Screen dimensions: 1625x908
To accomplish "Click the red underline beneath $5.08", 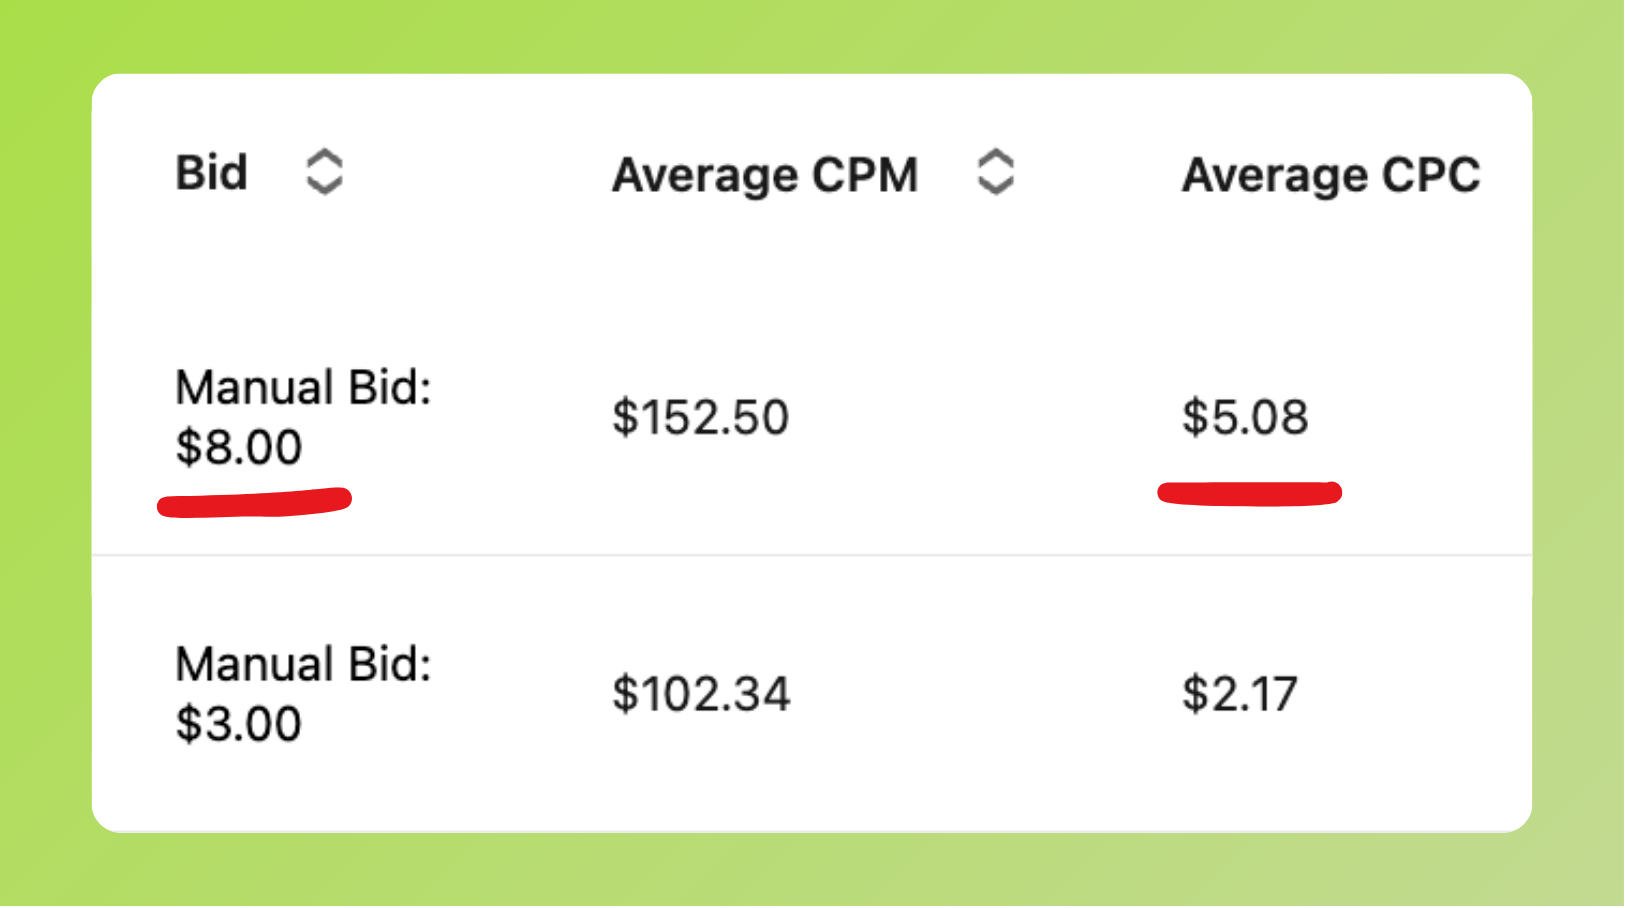I will coord(1249,493).
